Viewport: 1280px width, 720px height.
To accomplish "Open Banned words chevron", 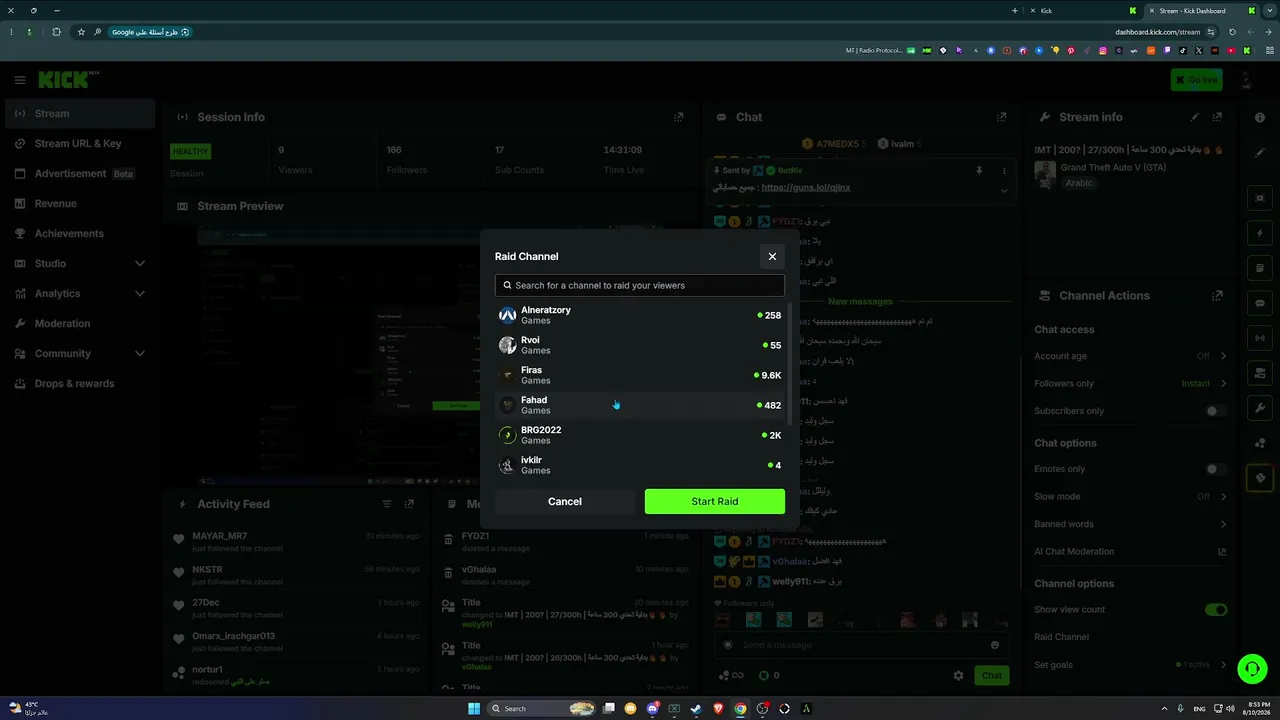I will [1223, 524].
